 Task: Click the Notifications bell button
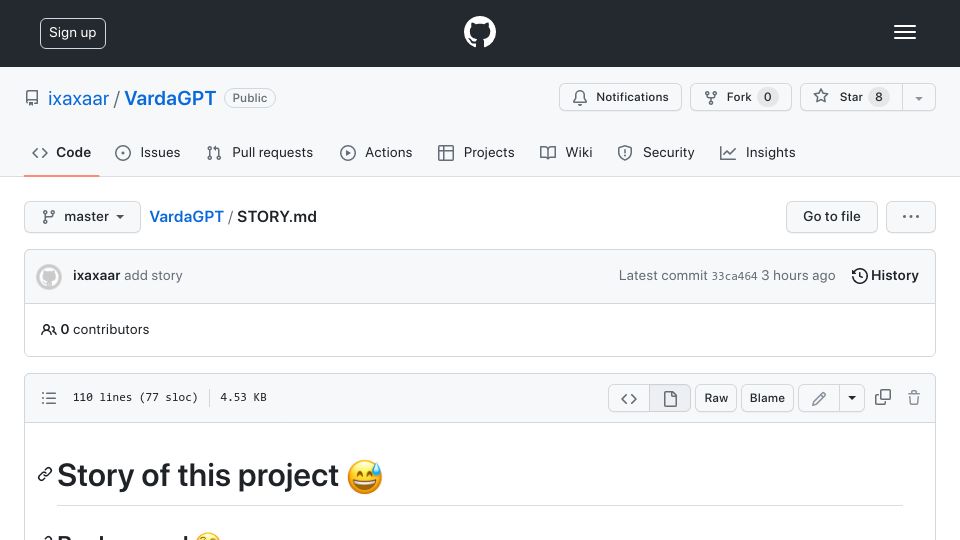(620, 97)
